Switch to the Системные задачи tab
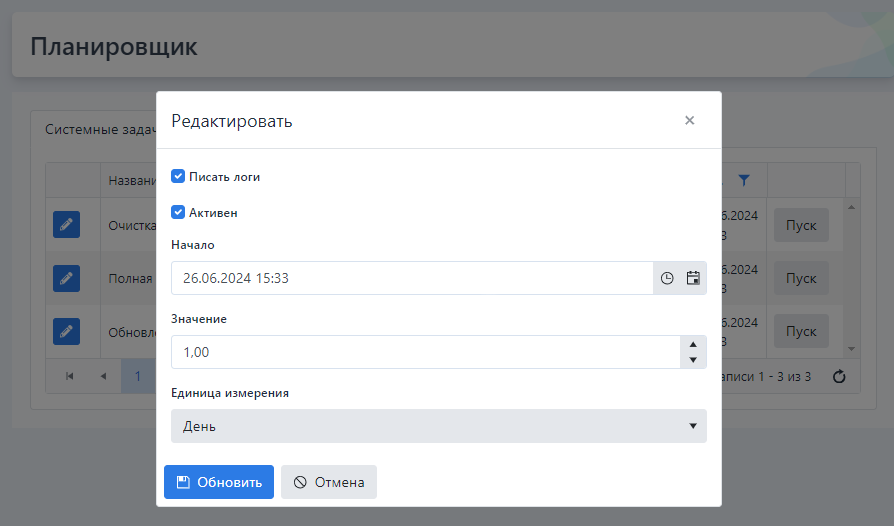 pyautogui.click(x=98, y=129)
